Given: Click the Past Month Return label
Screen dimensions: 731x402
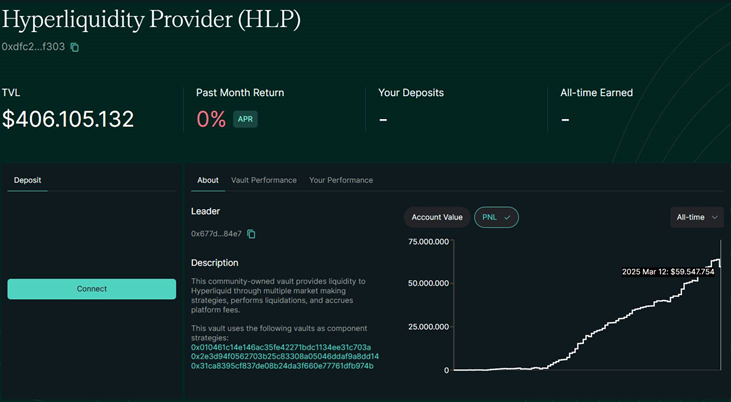Looking at the screenshot, I should point(240,93).
